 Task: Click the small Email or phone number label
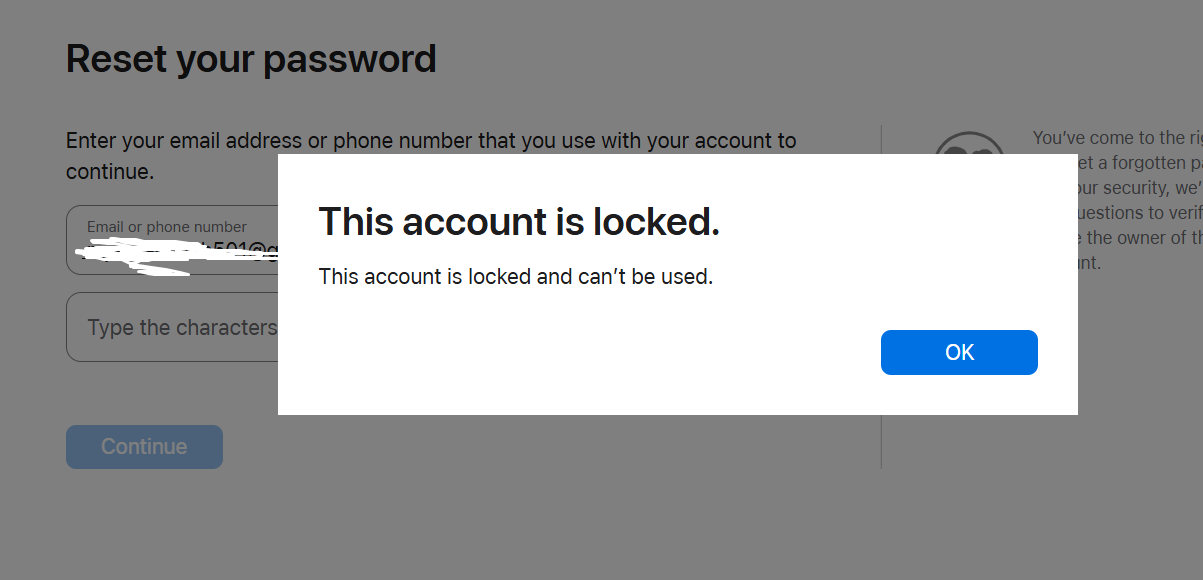166,227
